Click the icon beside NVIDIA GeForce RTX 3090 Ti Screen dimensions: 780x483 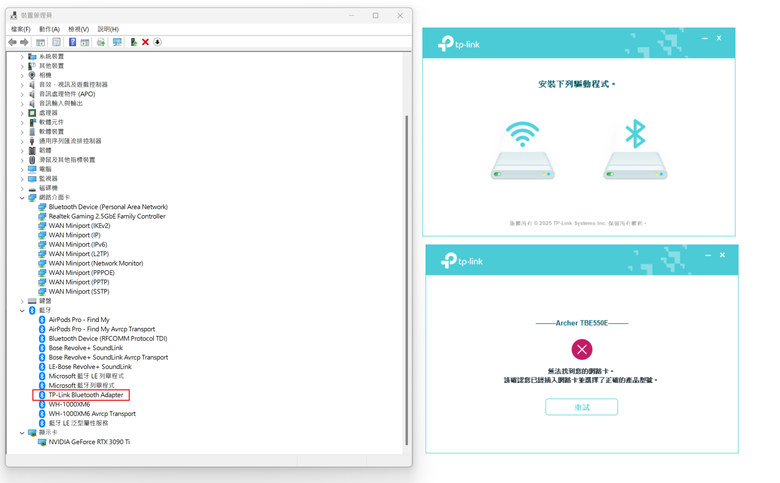pos(42,442)
